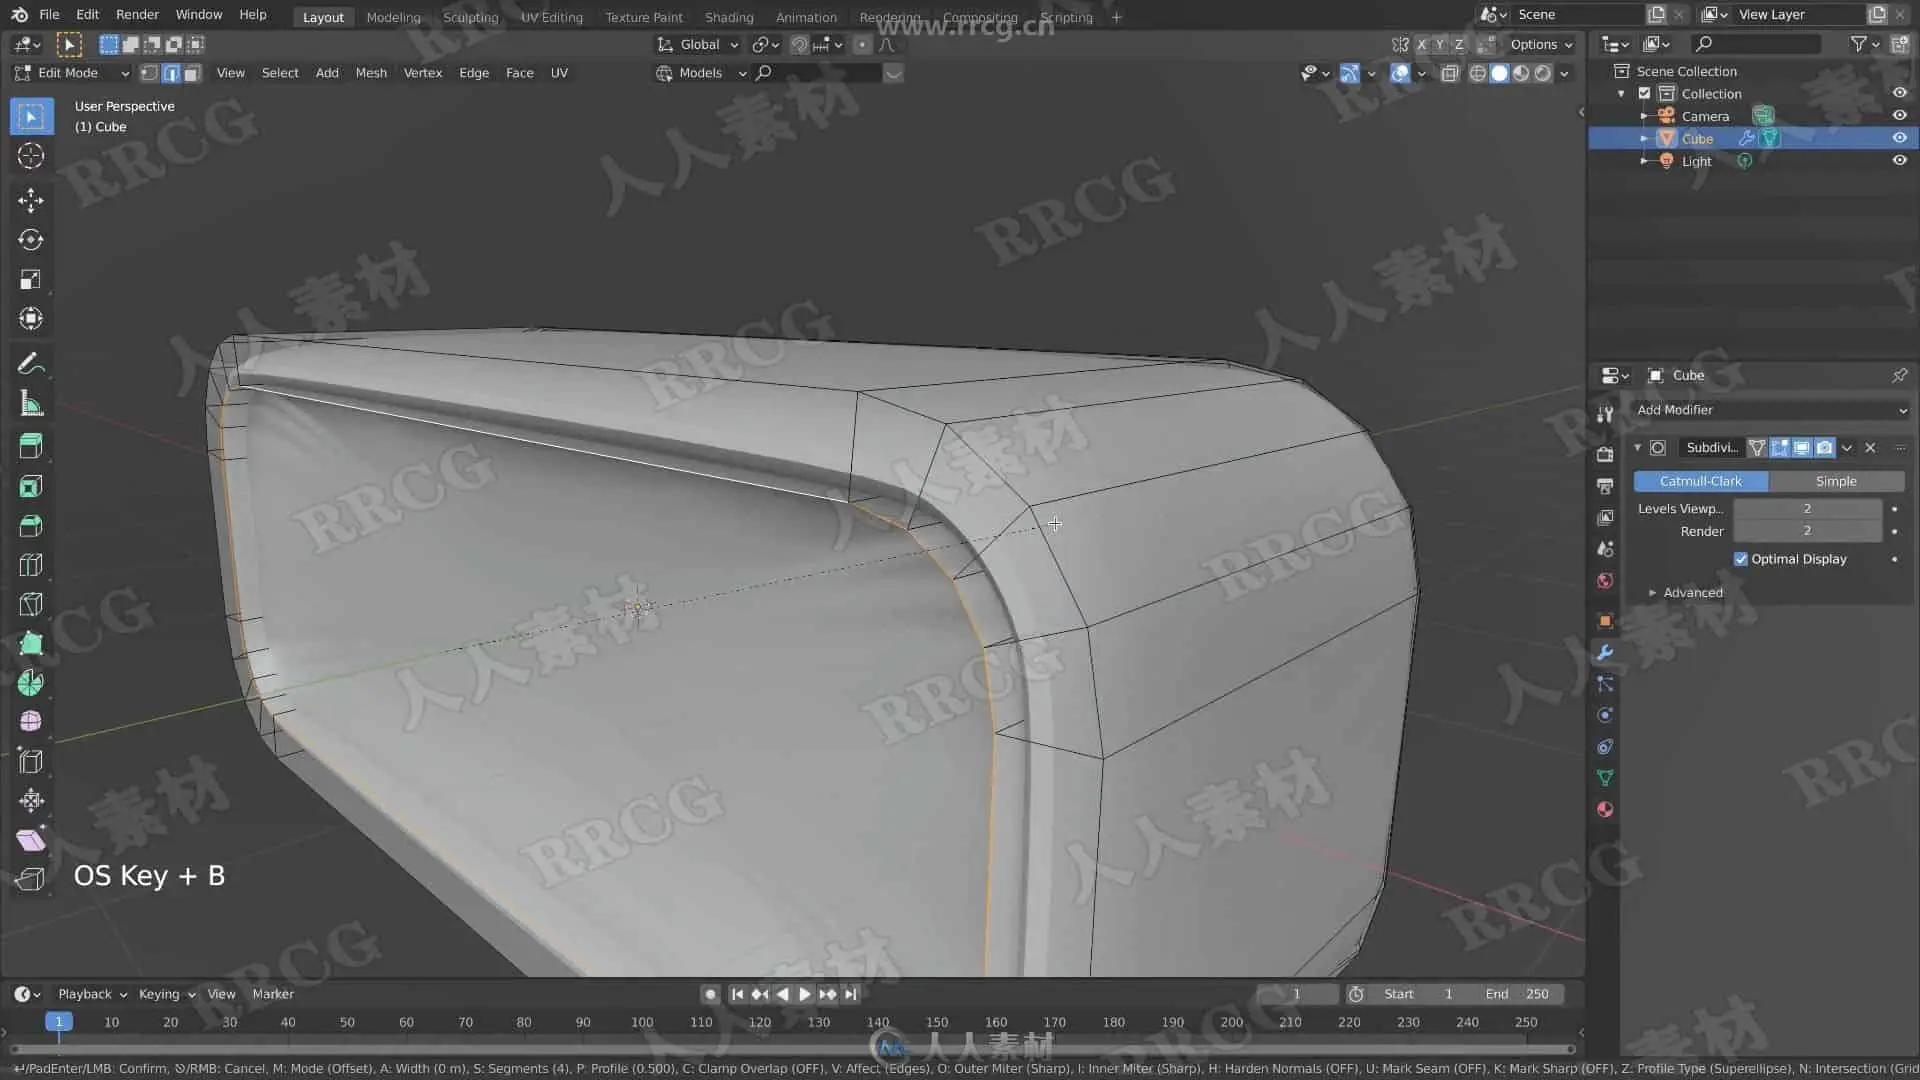Select the Cursor tool

pyautogui.click(x=30, y=156)
